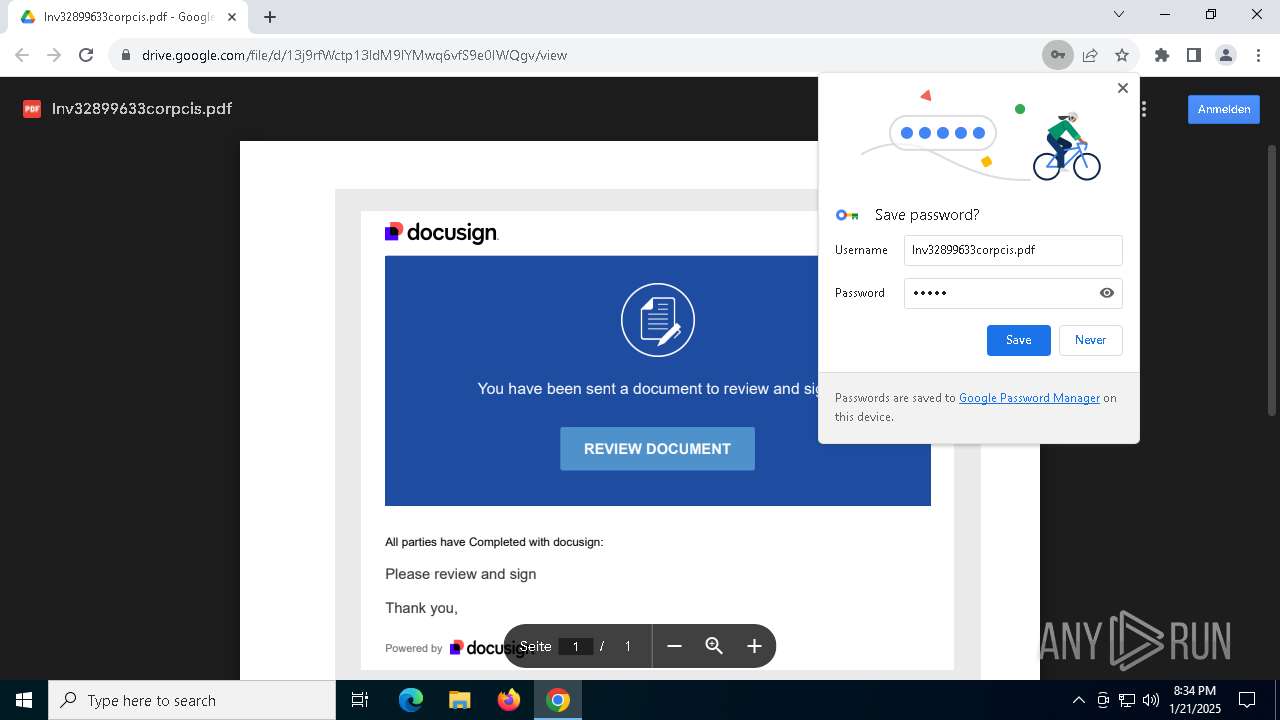Click the 'Save password?' heading
The image size is (1280, 720).
coord(927,215)
